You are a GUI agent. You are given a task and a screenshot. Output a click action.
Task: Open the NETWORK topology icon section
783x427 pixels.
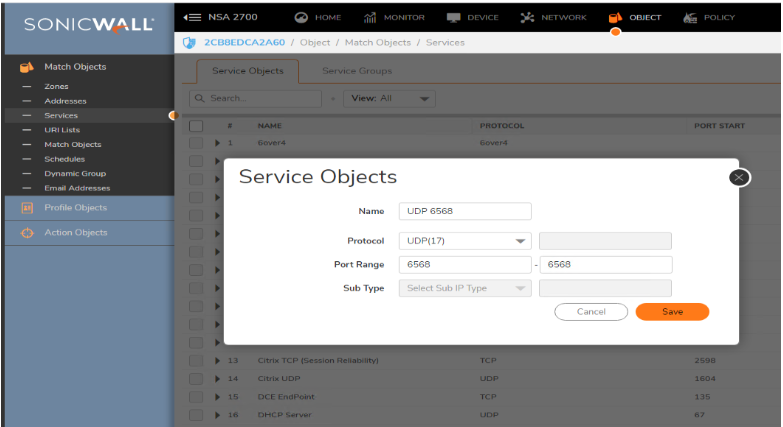[528, 17]
